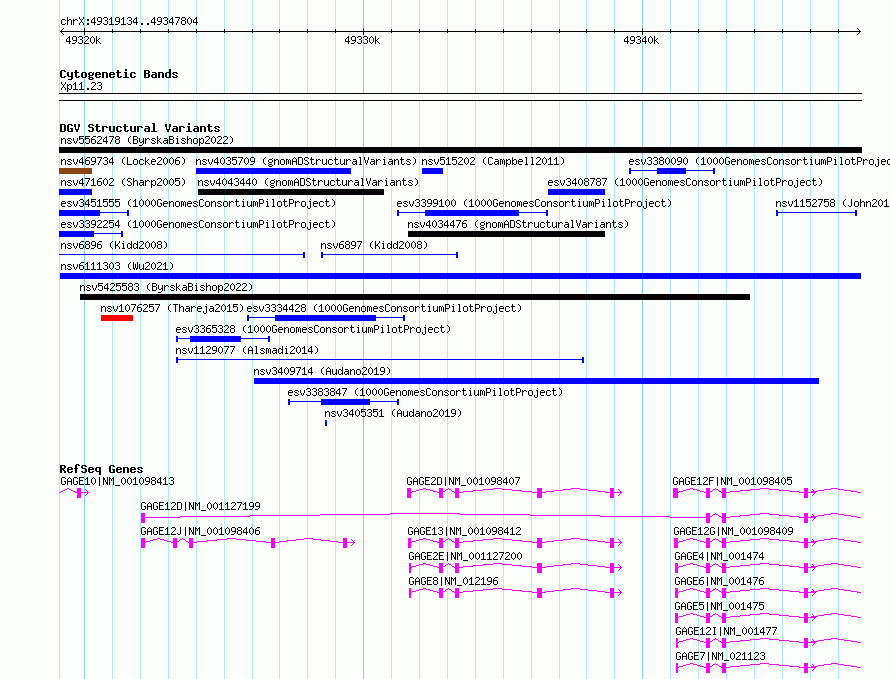Click the nsv6897 (Kidd2008) label

click(374, 245)
